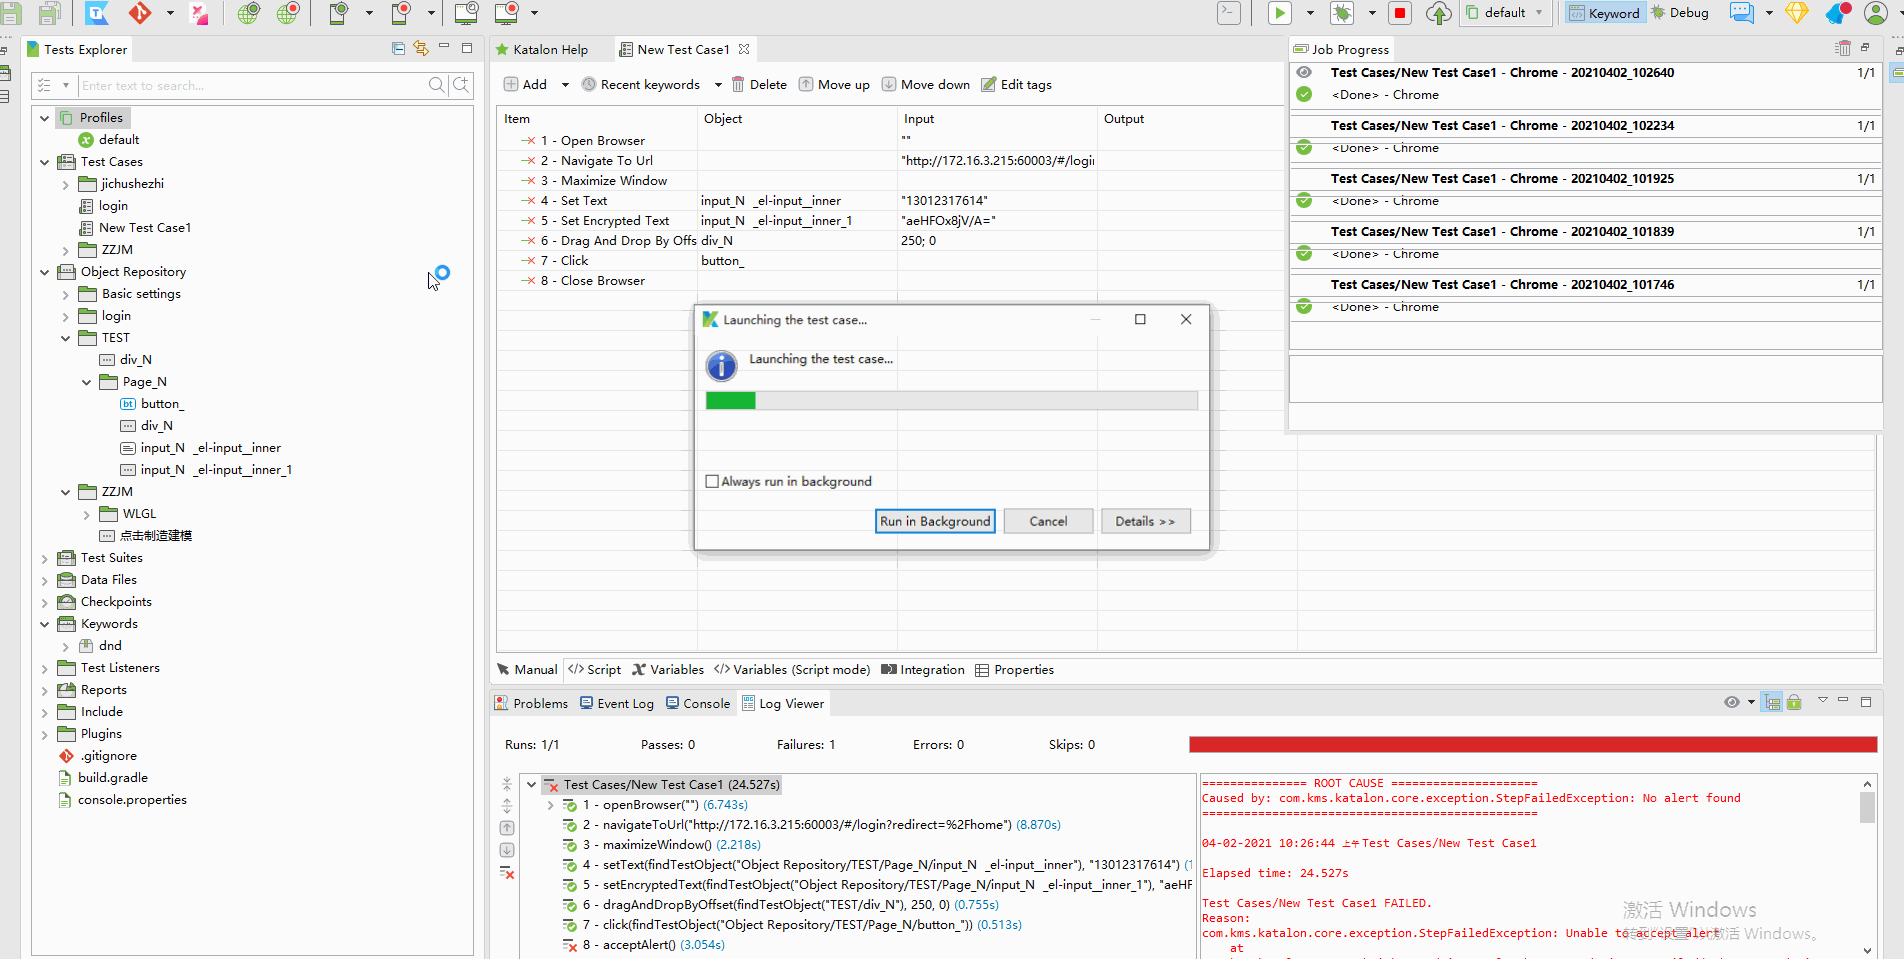Viewport: 1904px width, 959px height.
Task: Click Link with Editor arrows icon
Action: tap(420, 48)
